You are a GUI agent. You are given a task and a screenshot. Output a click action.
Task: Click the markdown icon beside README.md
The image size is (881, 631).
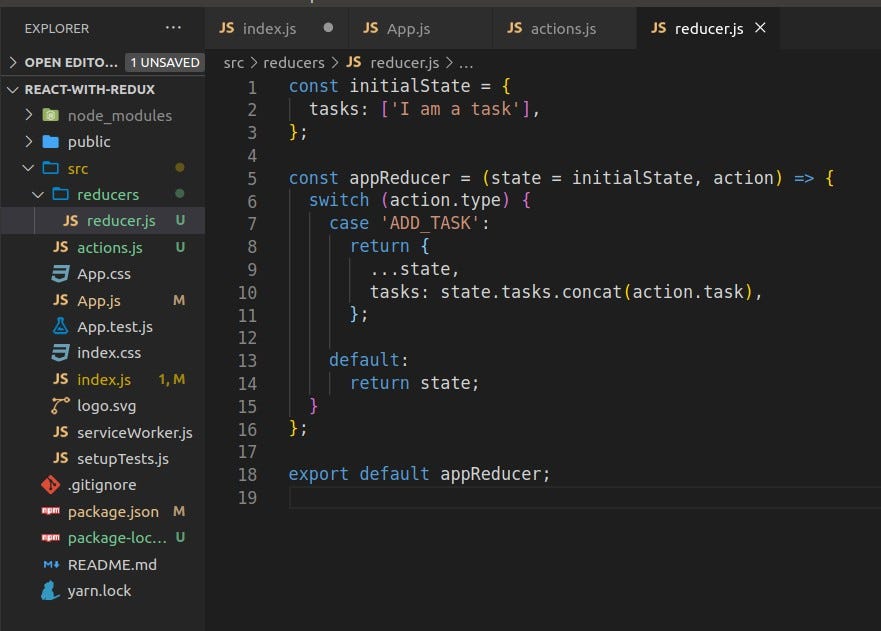50,564
